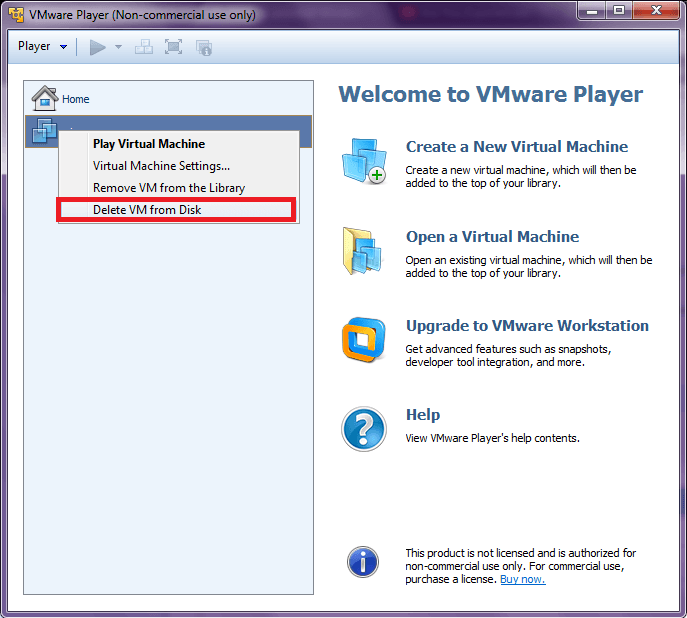
Task: Close the VMware Player window
Action: [x=656, y=11]
